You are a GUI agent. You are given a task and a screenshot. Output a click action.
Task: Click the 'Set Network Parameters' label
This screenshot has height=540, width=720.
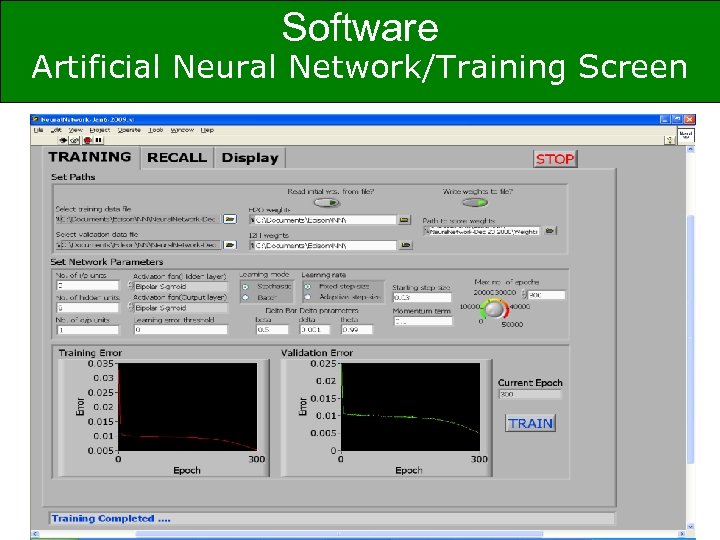click(107, 262)
